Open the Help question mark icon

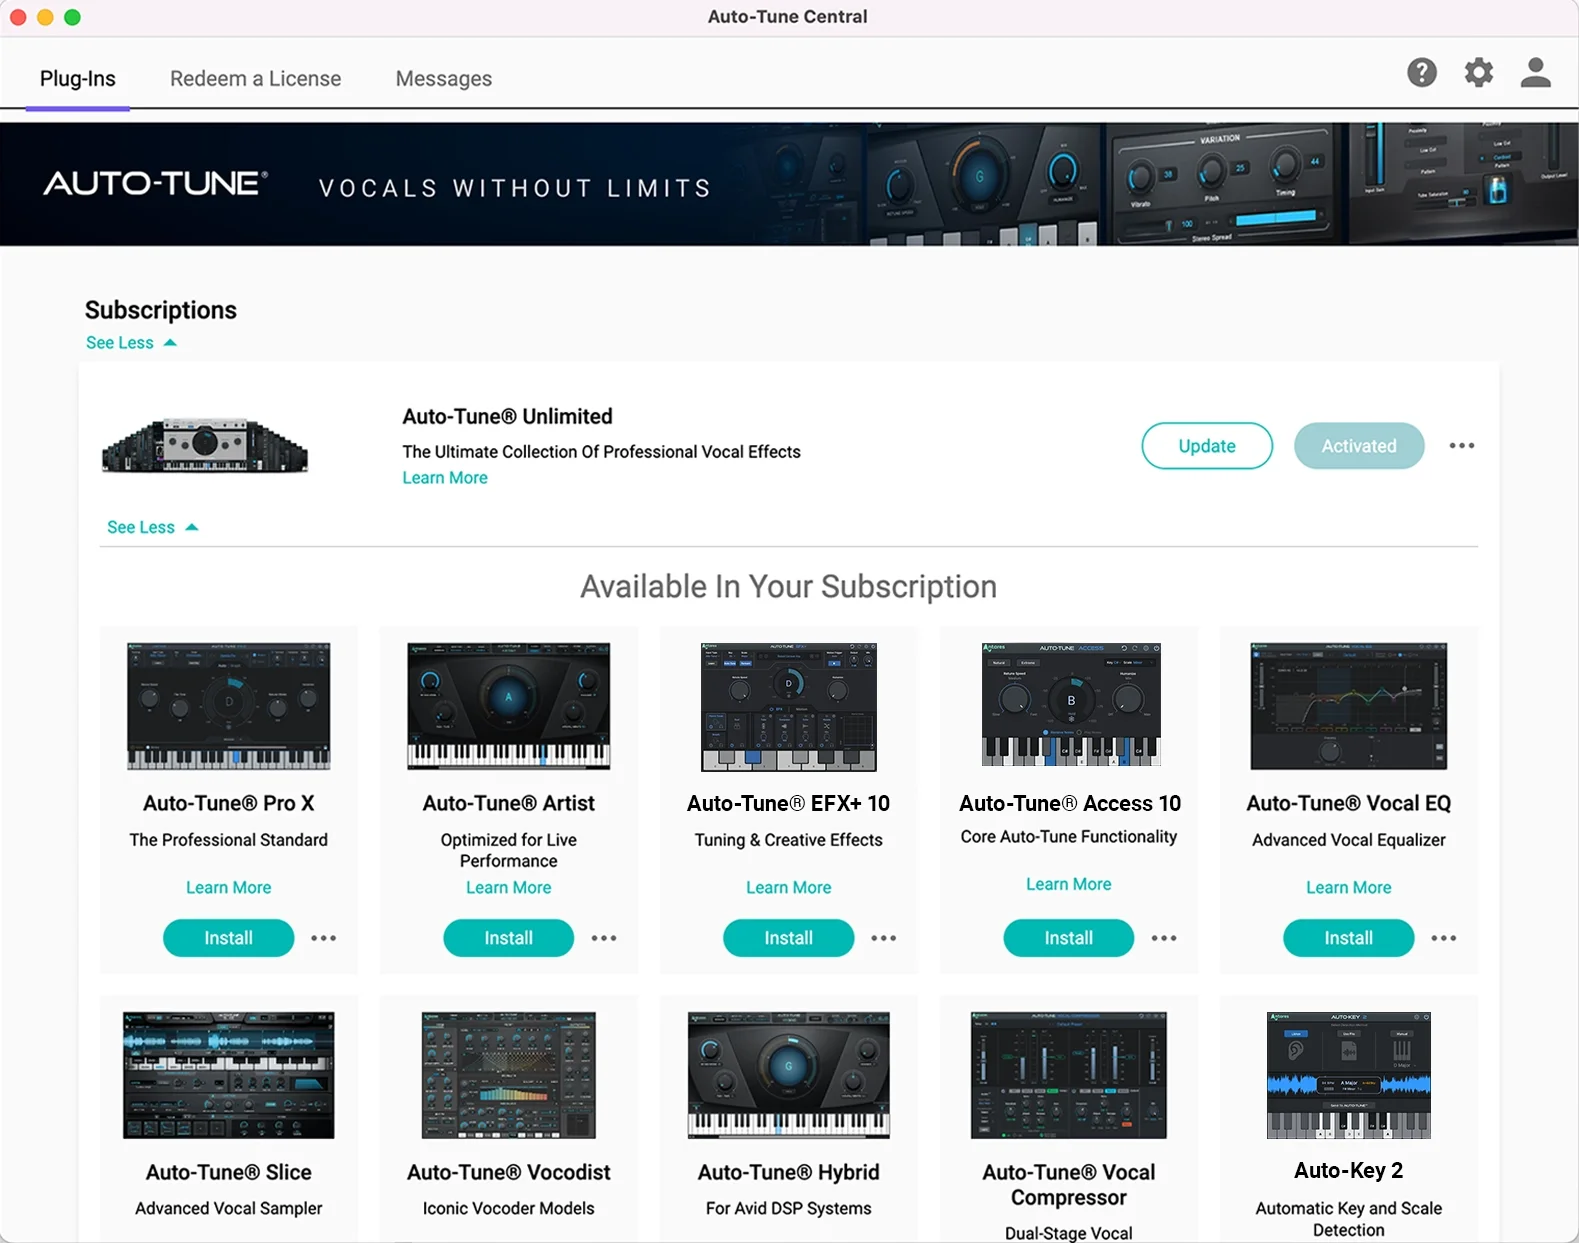[x=1421, y=72]
